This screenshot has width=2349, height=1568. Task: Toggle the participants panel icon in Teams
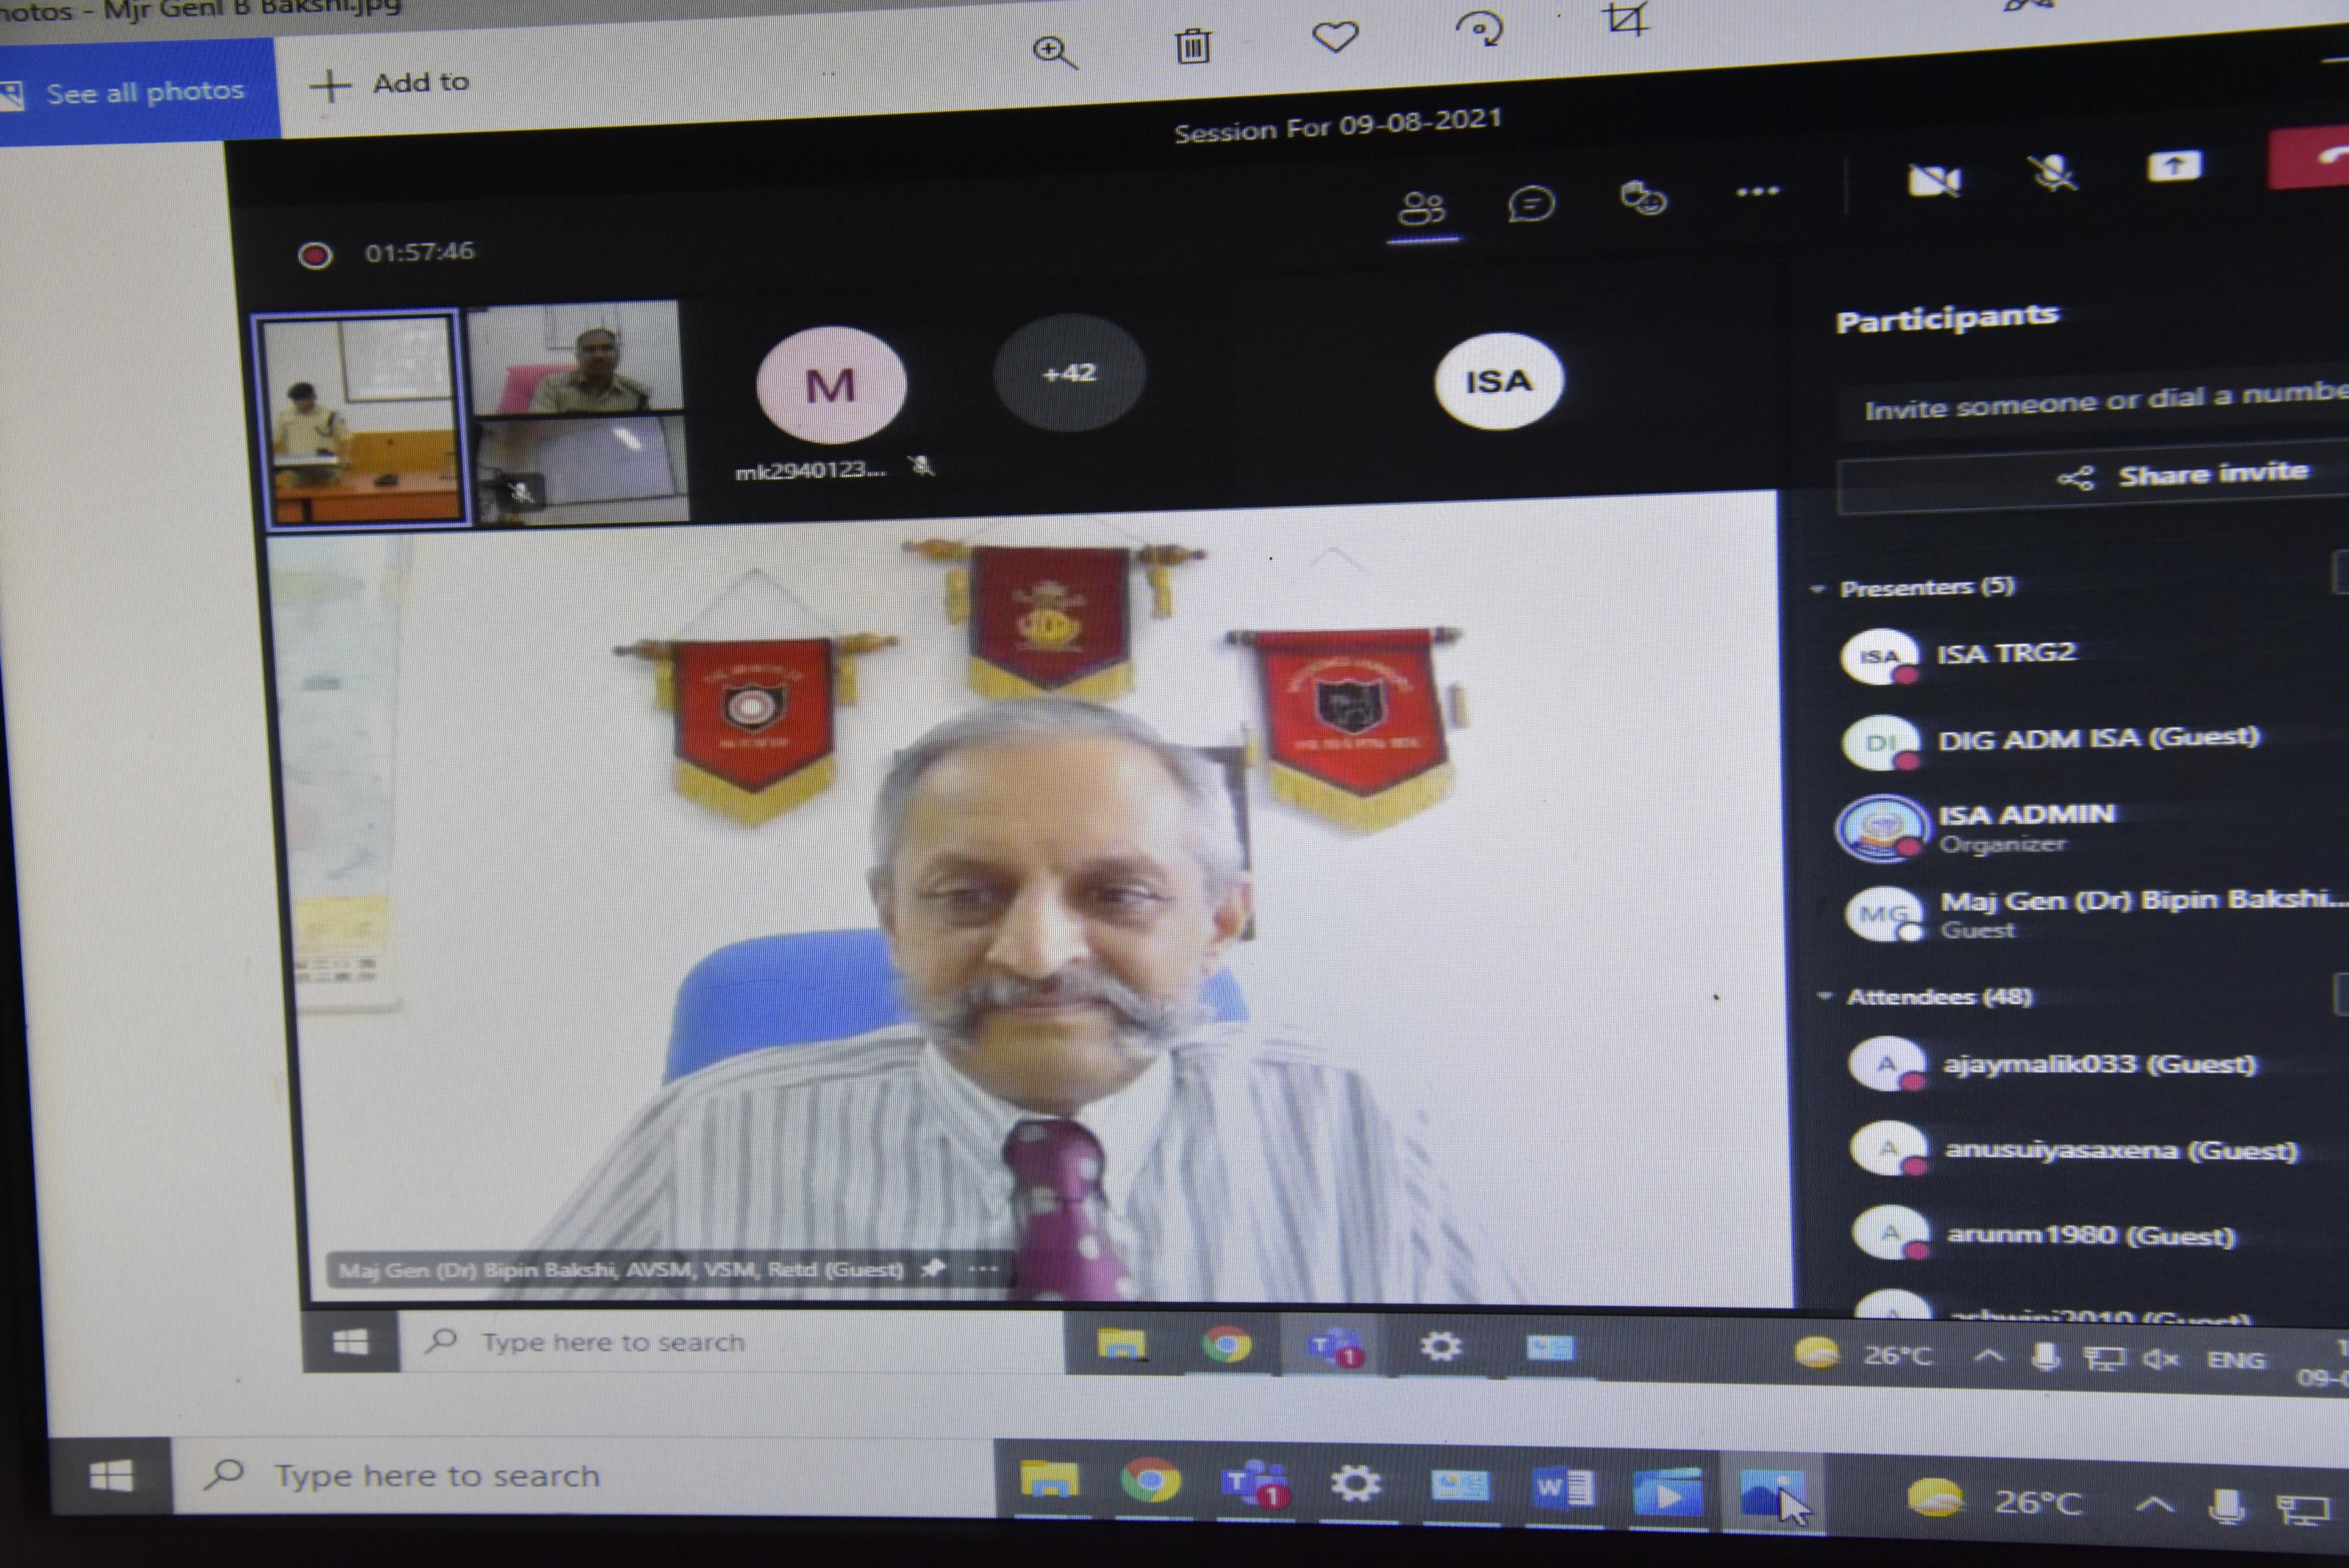click(x=1422, y=209)
